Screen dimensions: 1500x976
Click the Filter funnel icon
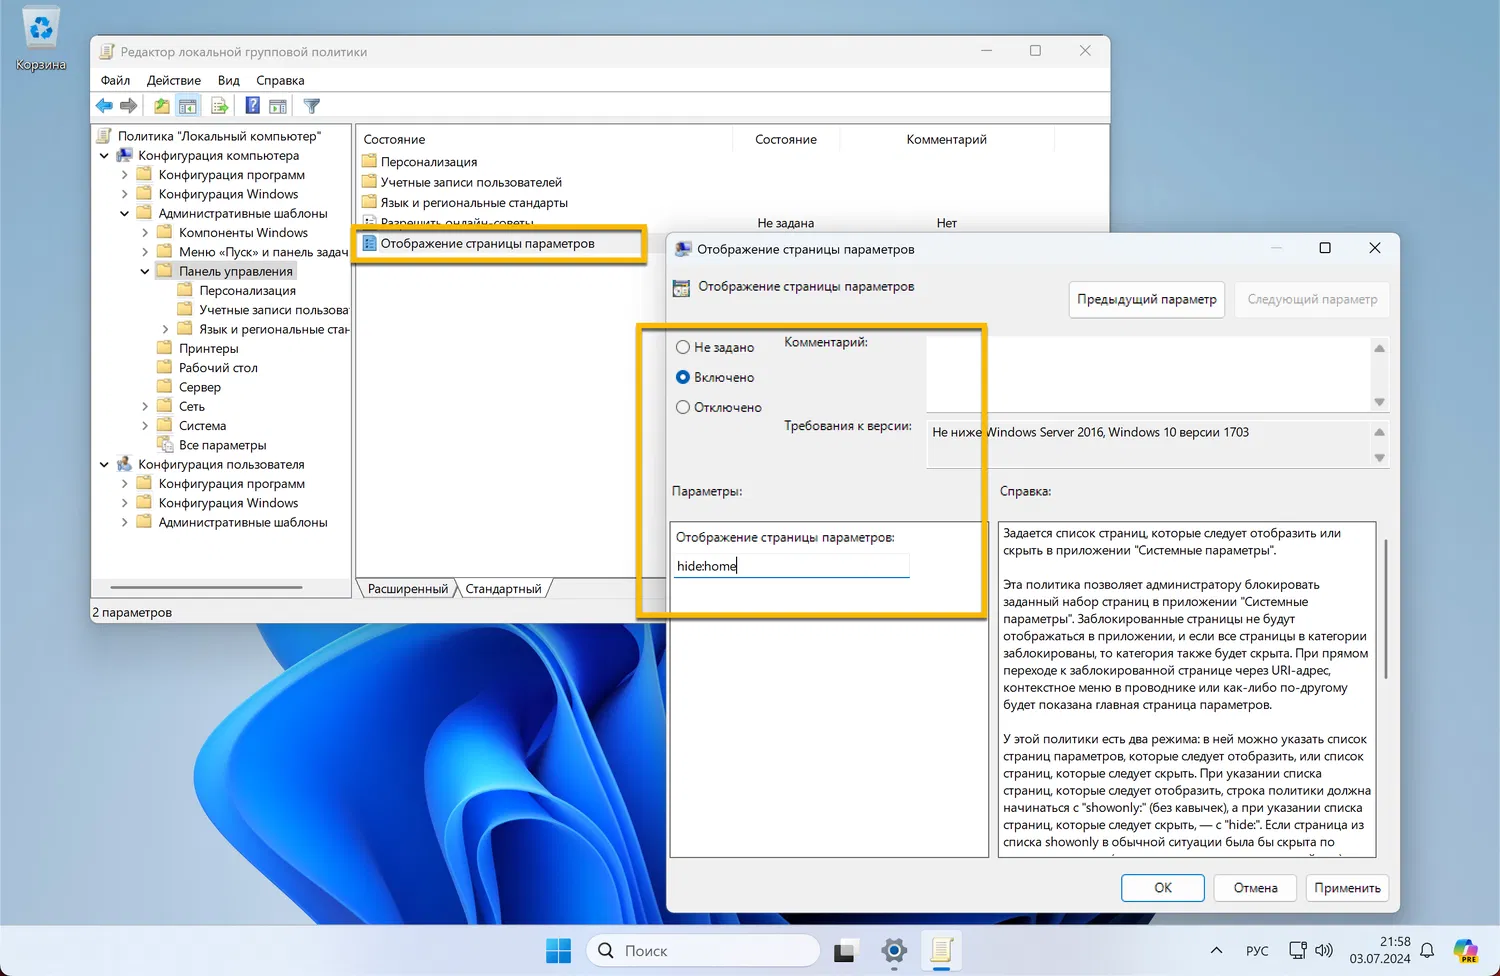pyautogui.click(x=312, y=106)
